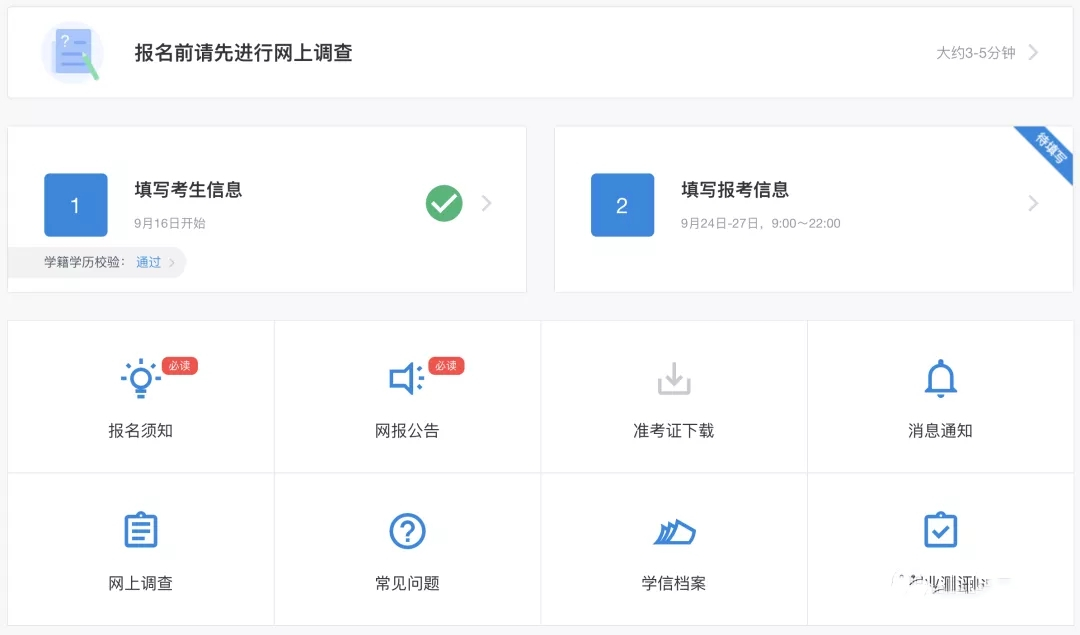
Task: Click the clipboard checkmark icon in last tile
Action: tap(940, 530)
